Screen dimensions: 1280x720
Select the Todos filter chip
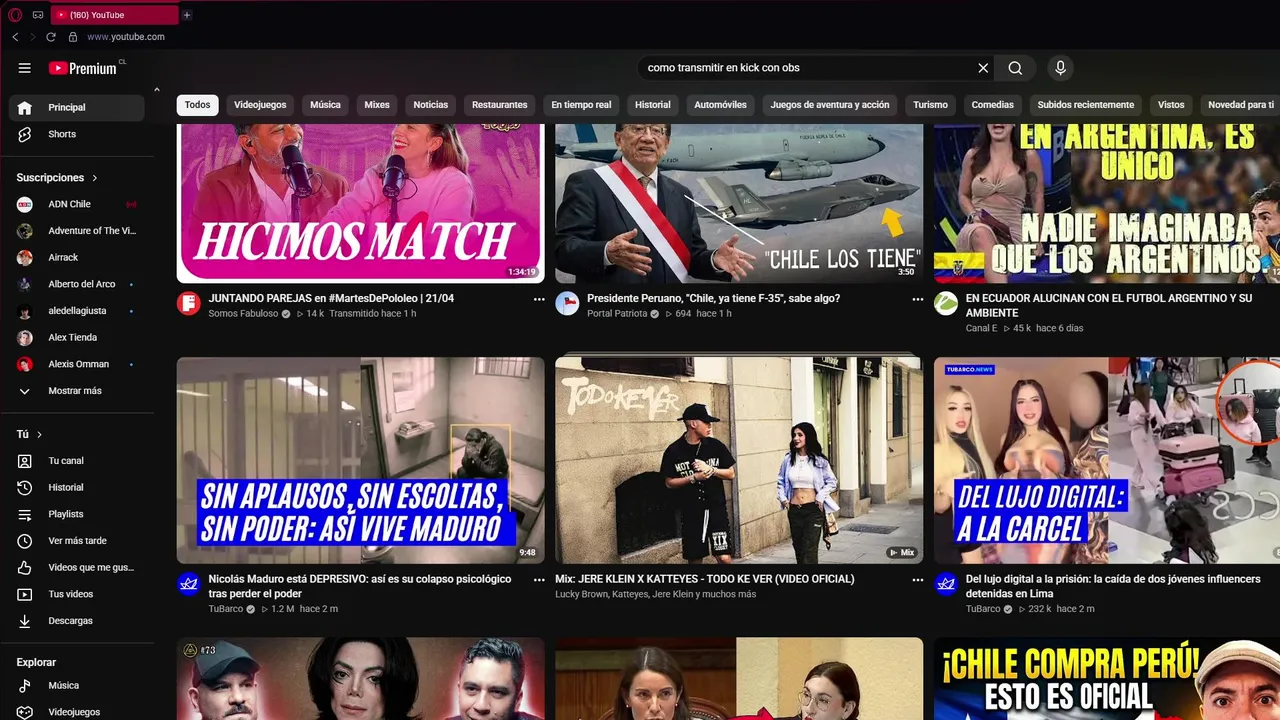coord(198,105)
